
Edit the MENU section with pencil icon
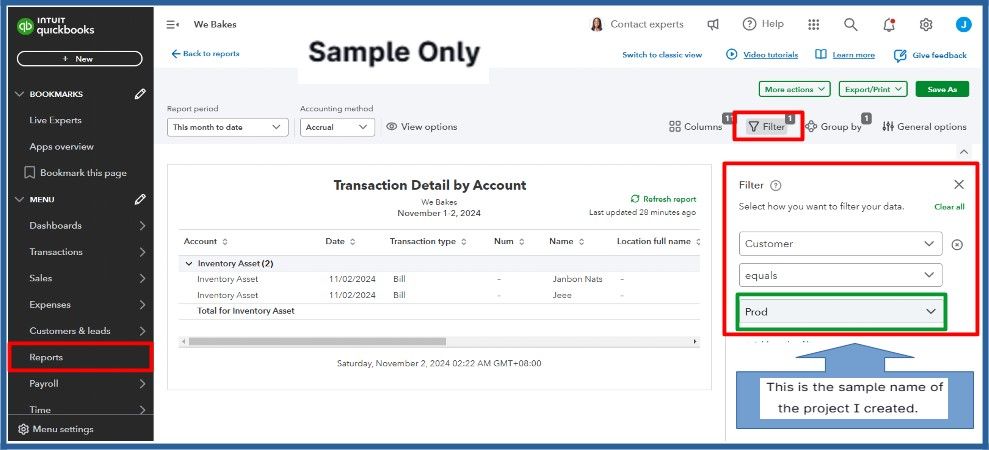click(x=140, y=199)
